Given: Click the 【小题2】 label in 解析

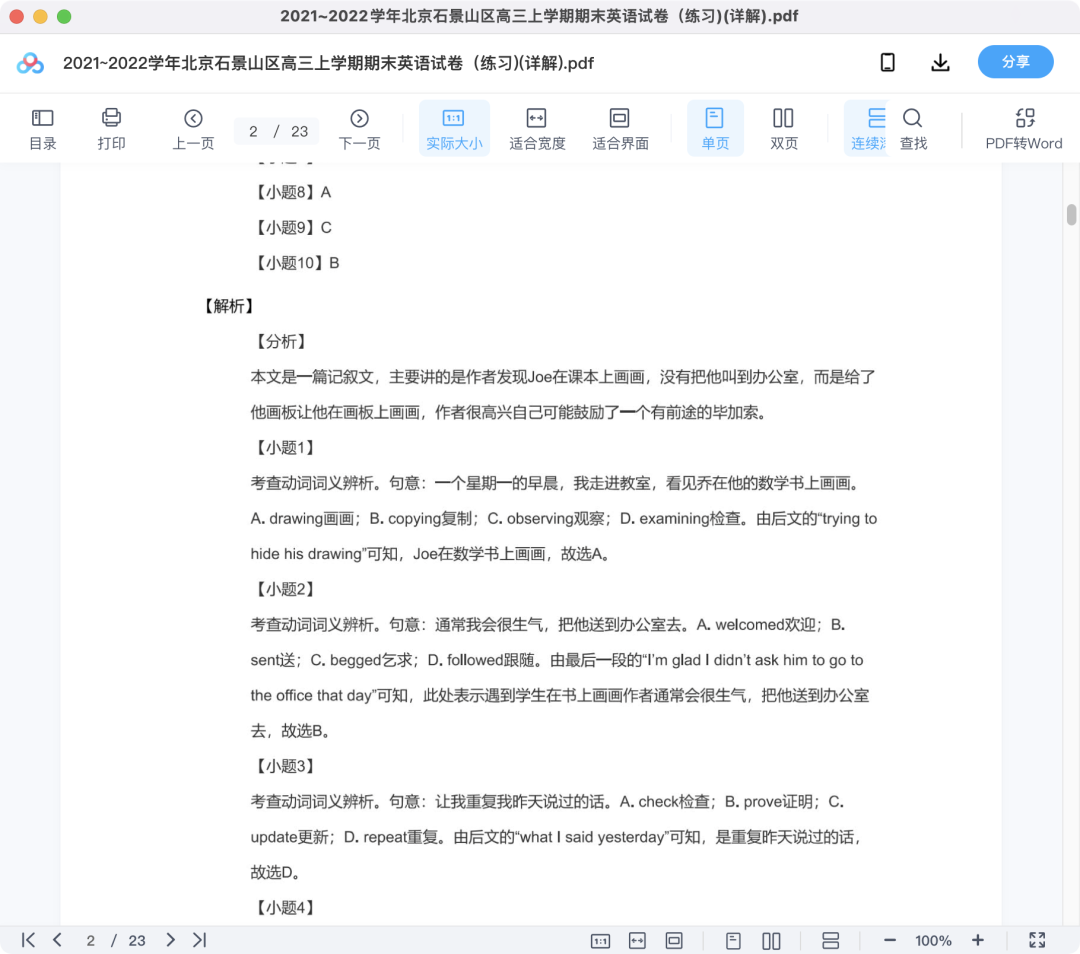Looking at the screenshot, I should [285, 589].
